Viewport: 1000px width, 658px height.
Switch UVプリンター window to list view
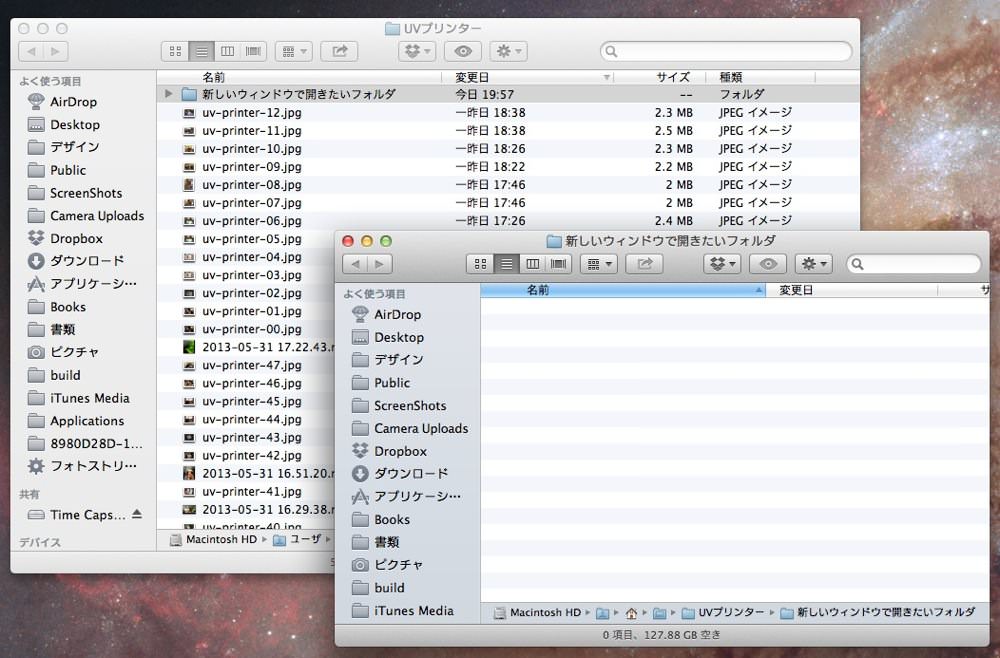(x=202, y=51)
